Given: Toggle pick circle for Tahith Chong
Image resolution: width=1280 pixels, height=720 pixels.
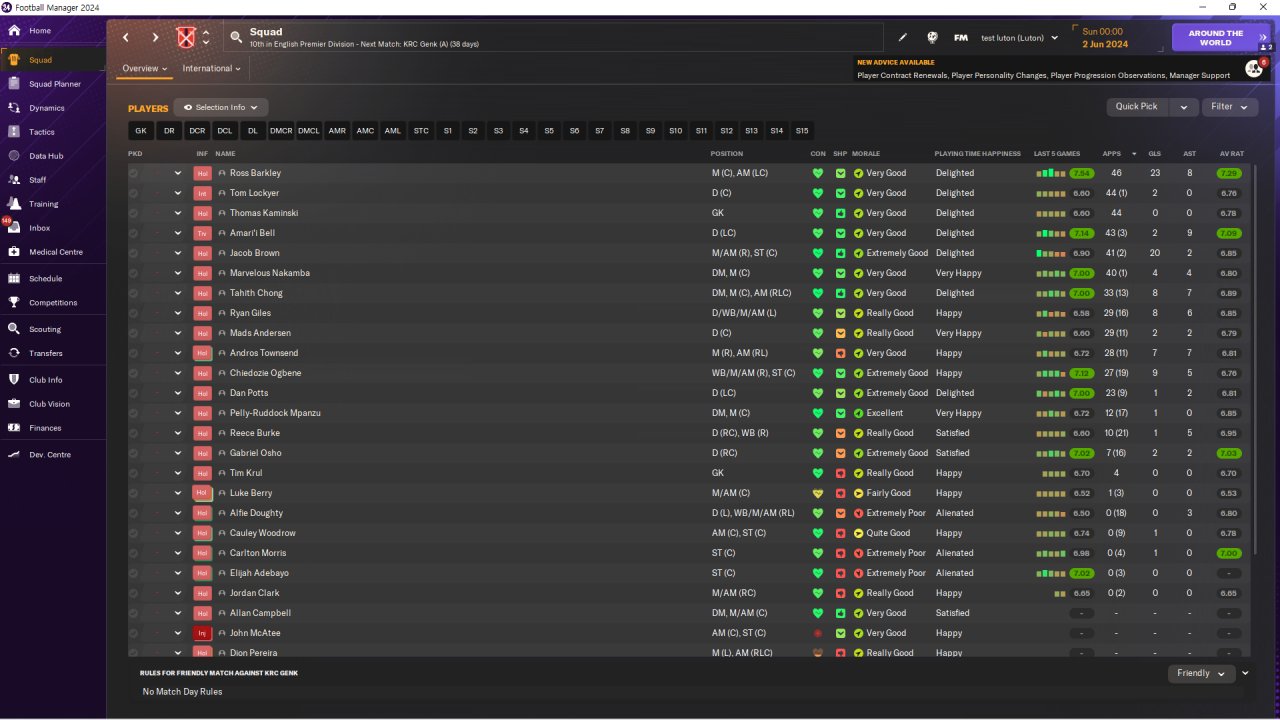Looking at the screenshot, I should pos(133,293).
